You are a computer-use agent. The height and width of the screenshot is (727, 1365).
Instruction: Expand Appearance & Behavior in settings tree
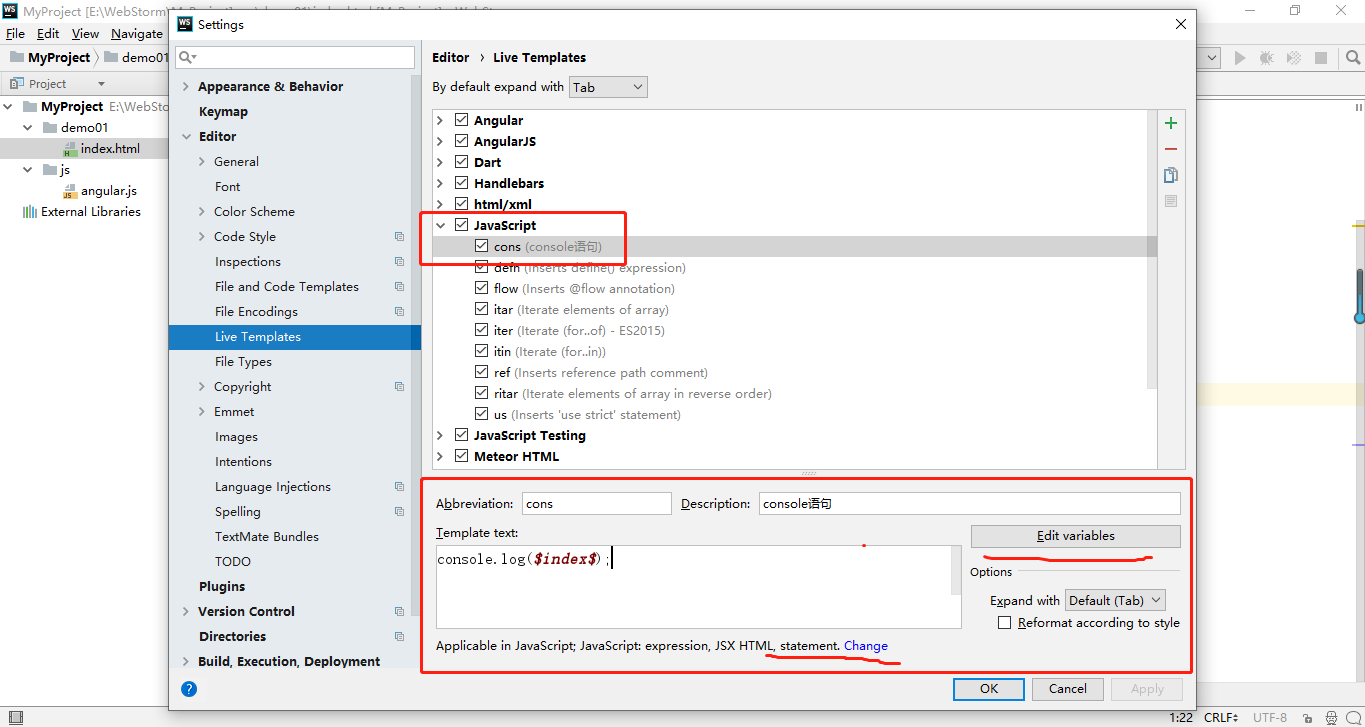click(x=186, y=87)
